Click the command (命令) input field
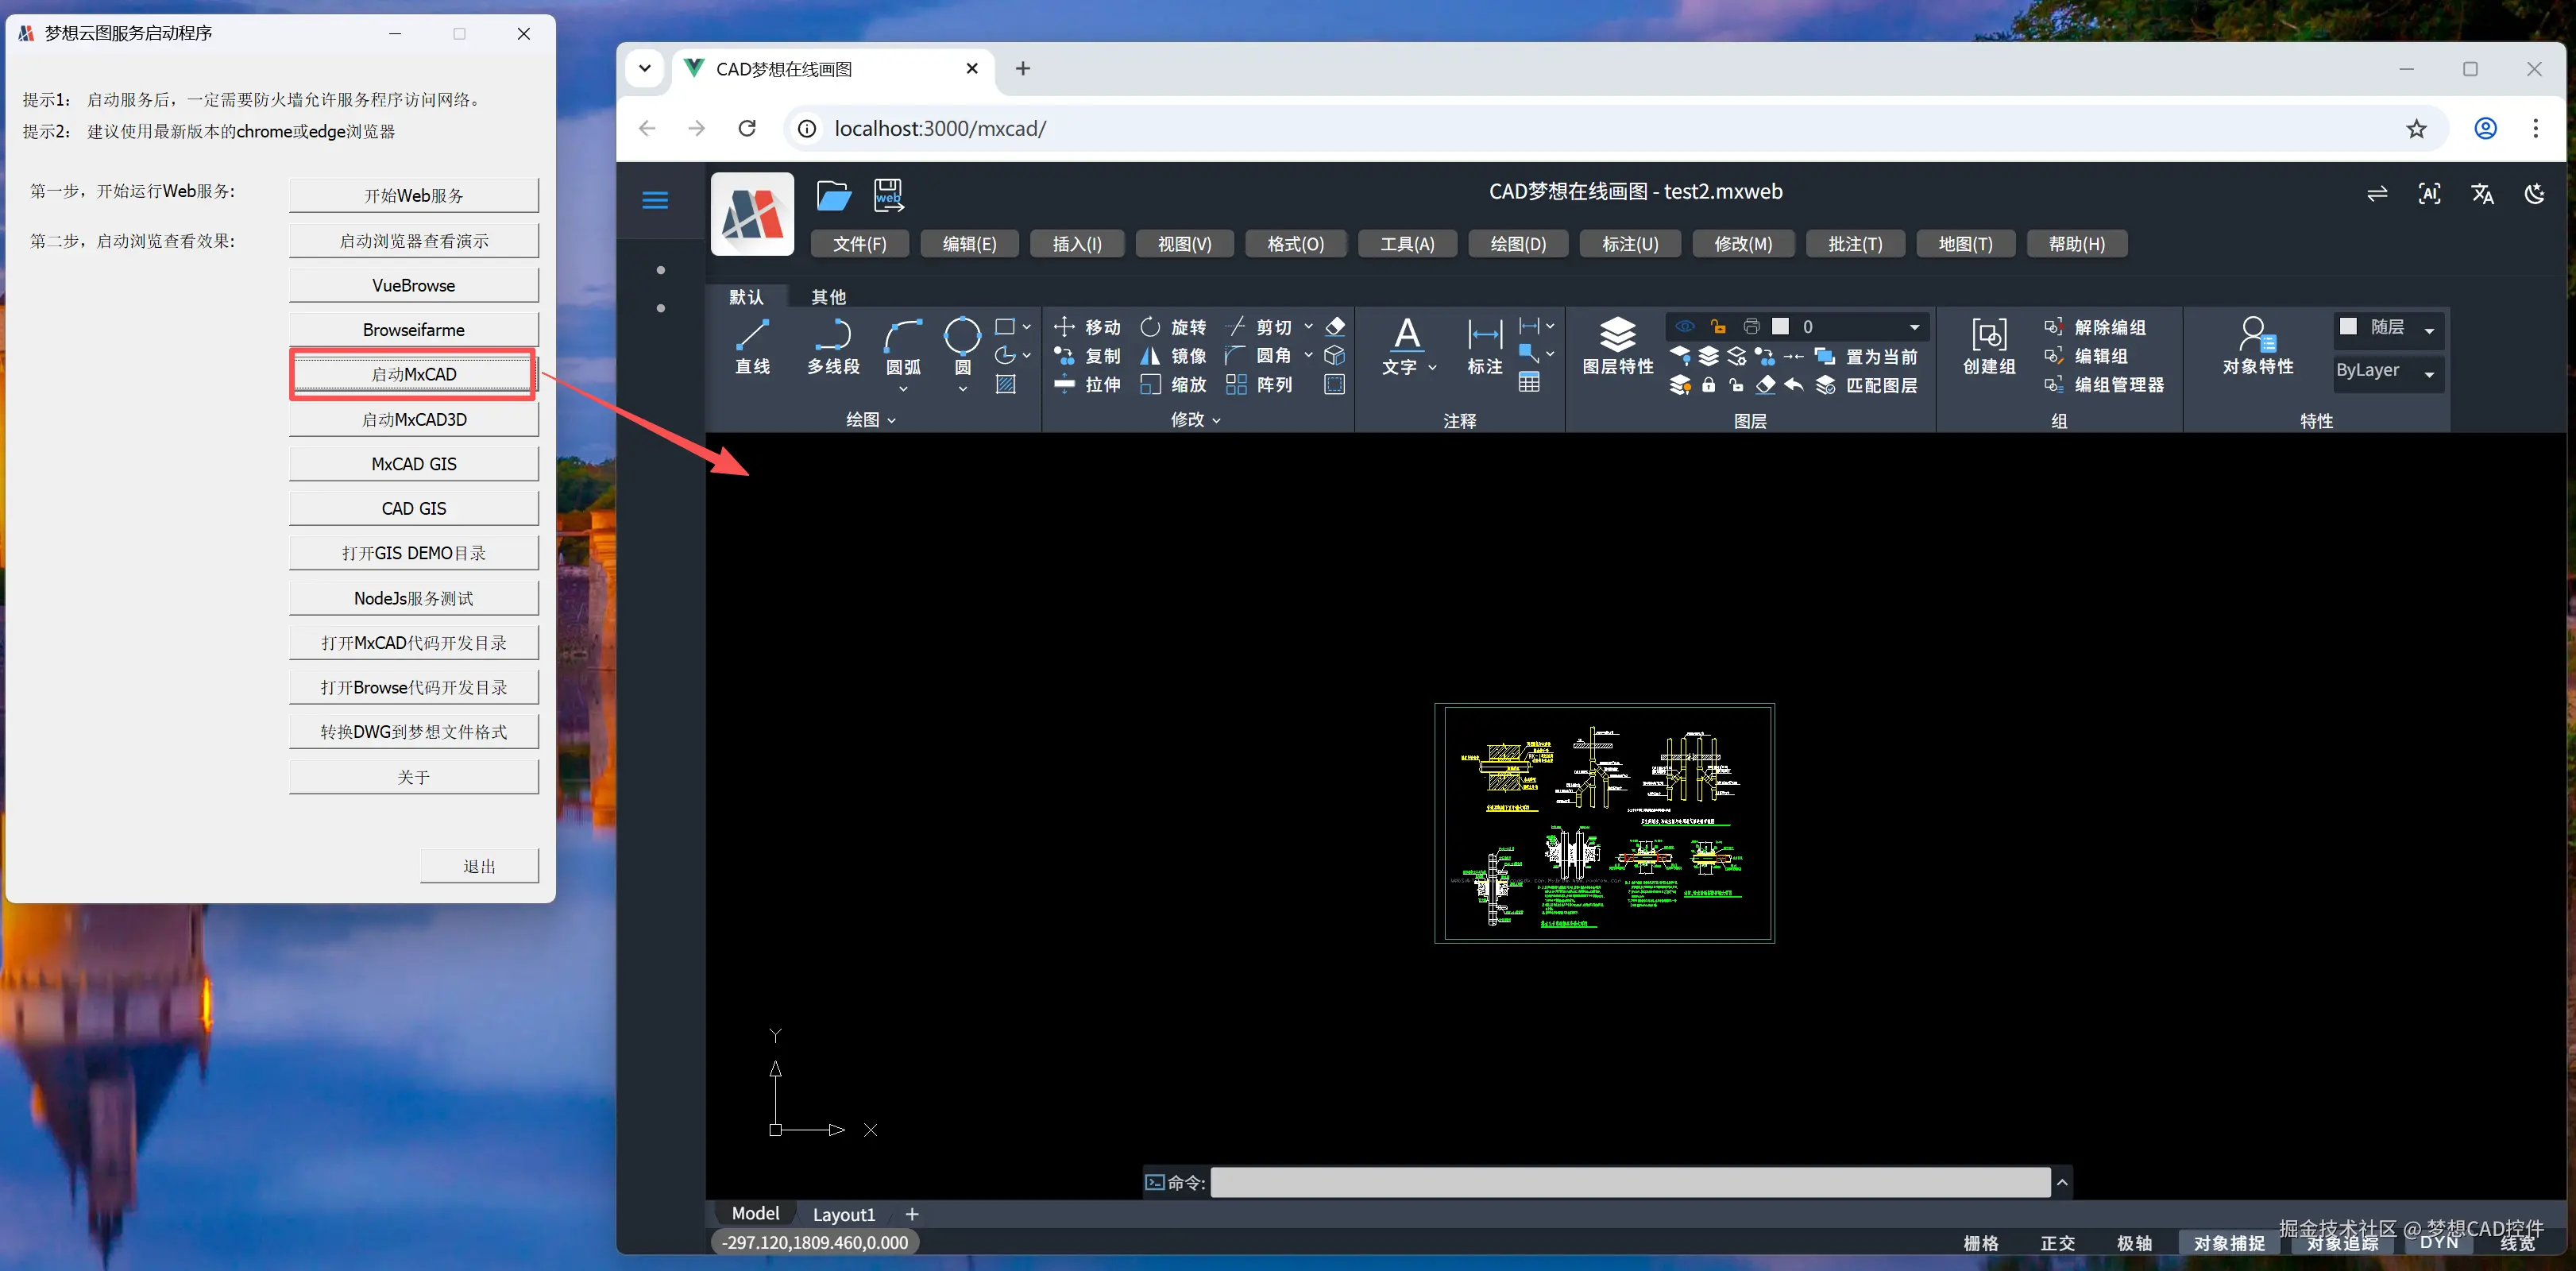The height and width of the screenshot is (1271, 2576). (x=1629, y=1183)
